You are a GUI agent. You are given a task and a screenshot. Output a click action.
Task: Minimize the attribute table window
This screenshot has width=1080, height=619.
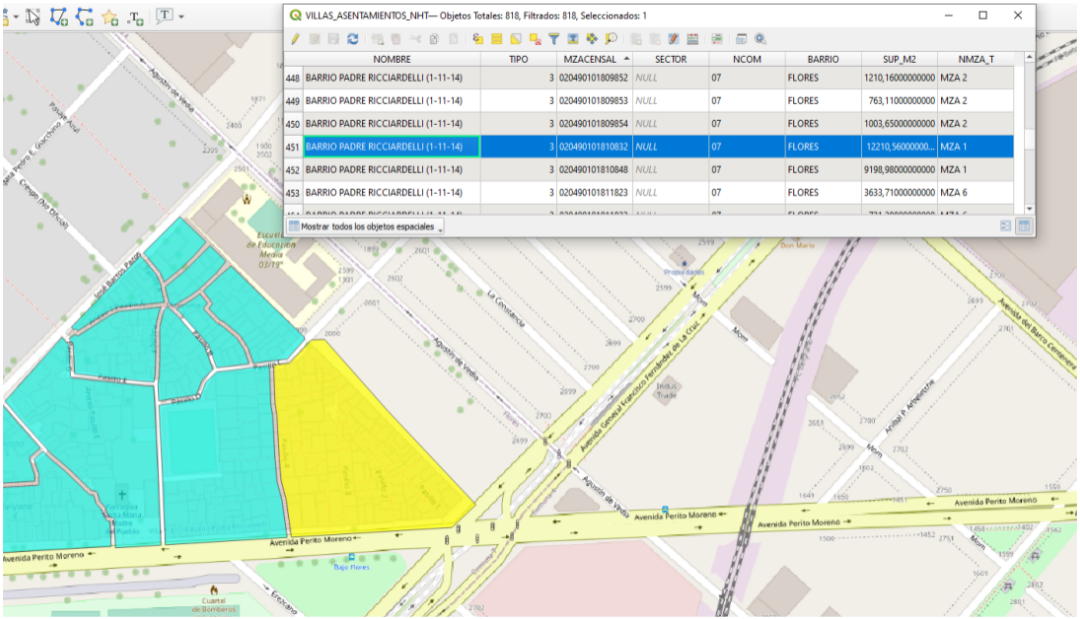pos(948,15)
